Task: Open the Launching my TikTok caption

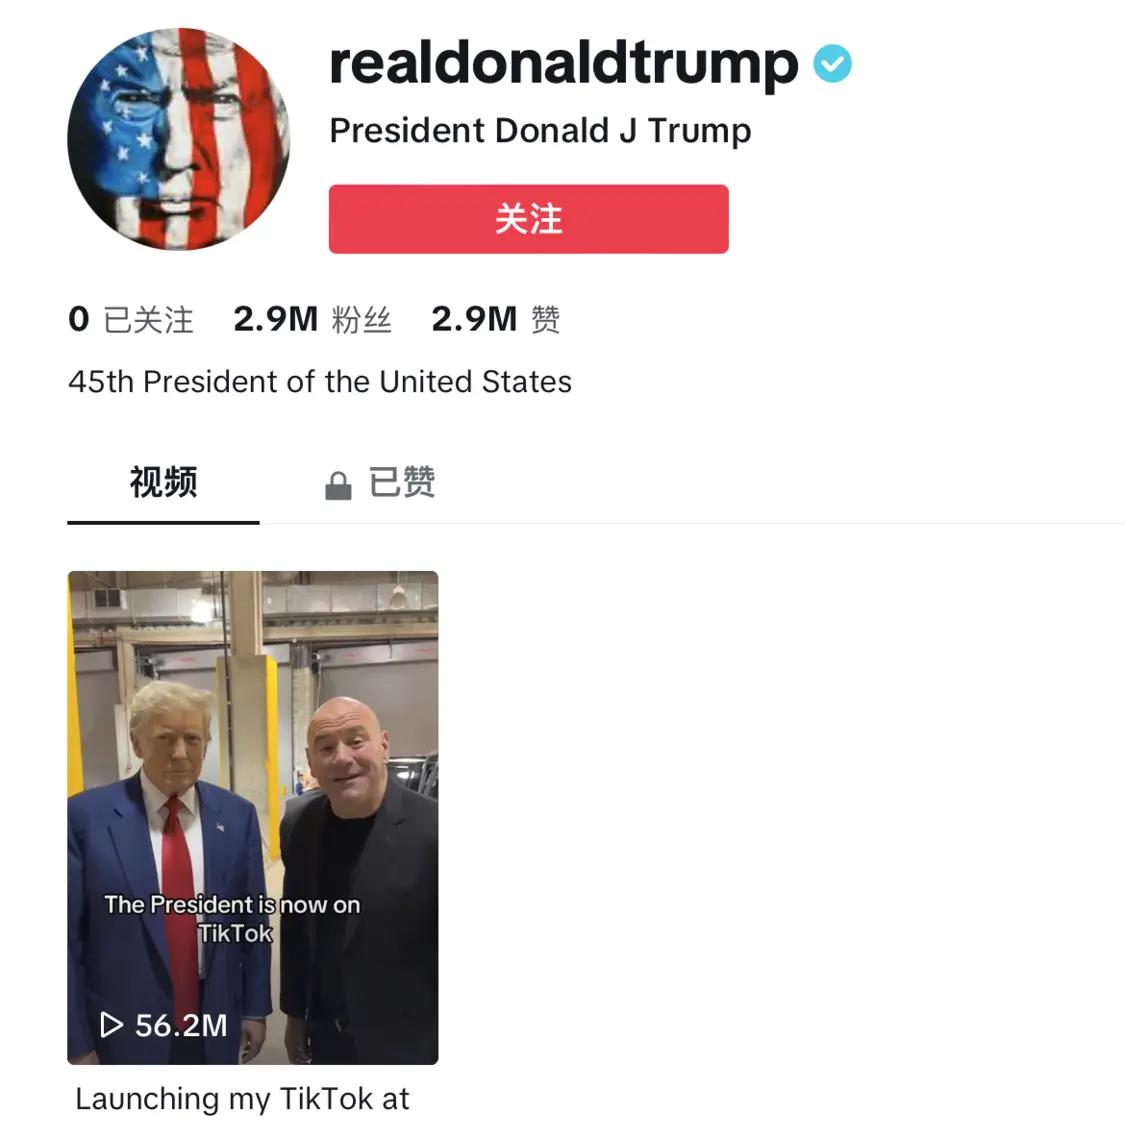Action: 242,1099
